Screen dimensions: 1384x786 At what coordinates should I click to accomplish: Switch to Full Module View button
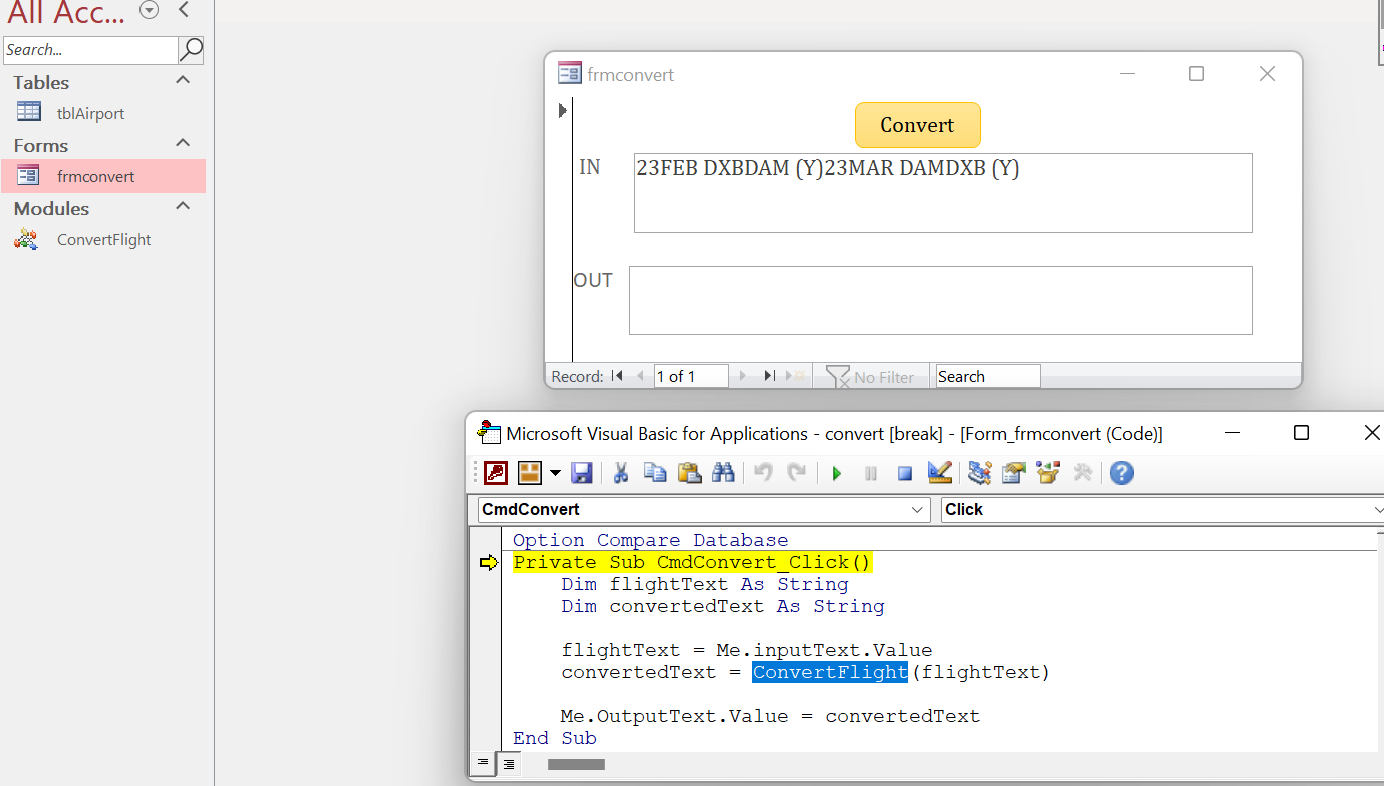click(x=509, y=764)
